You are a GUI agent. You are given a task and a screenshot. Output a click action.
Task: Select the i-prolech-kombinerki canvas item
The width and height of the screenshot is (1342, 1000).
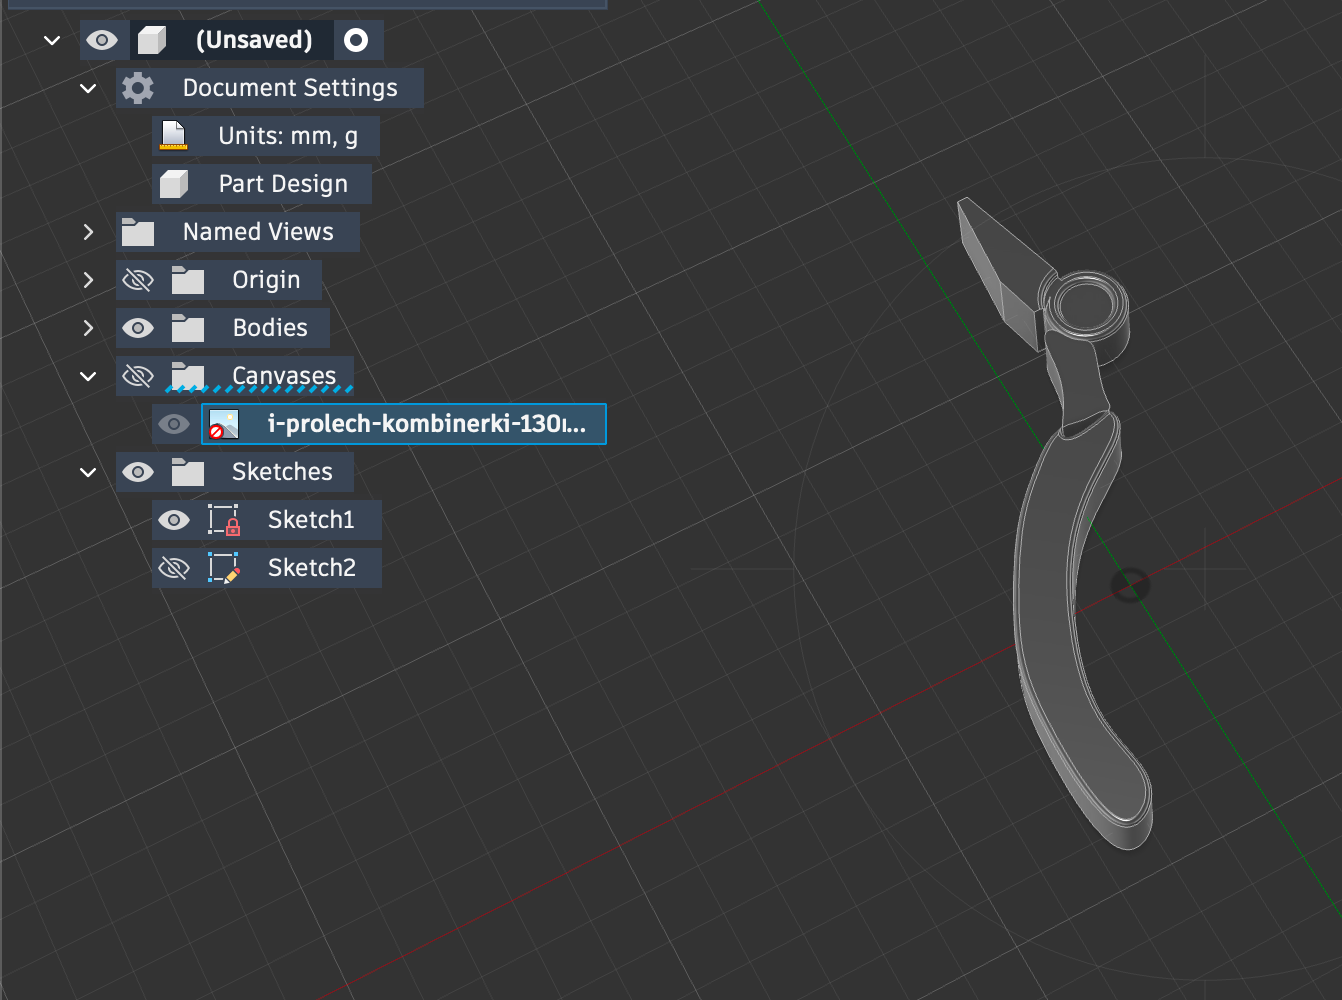tap(425, 424)
